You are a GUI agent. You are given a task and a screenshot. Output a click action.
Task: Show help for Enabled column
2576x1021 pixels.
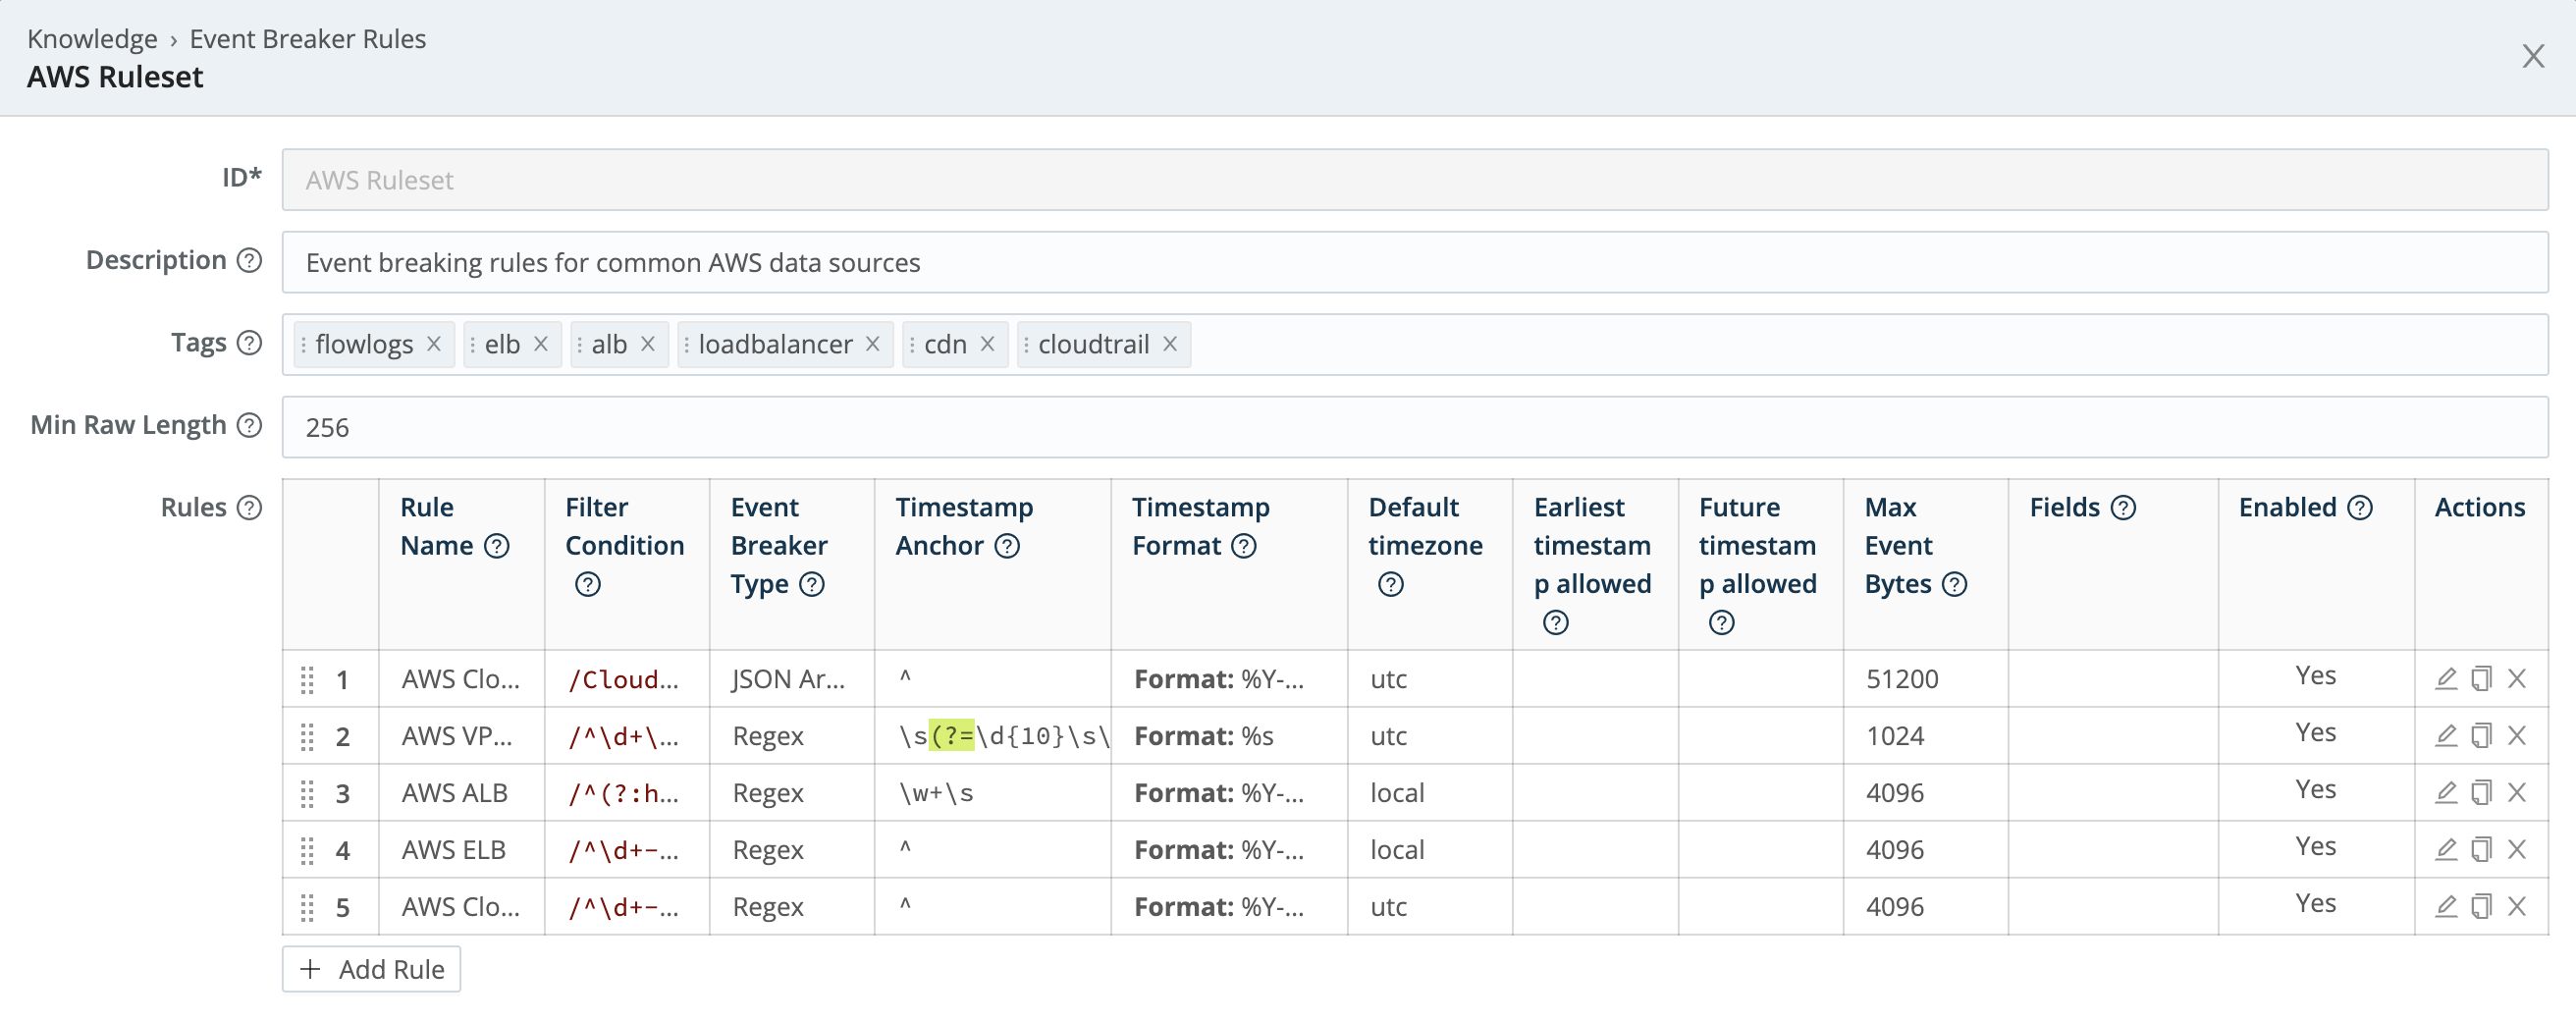pyautogui.click(x=2360, y=507)
